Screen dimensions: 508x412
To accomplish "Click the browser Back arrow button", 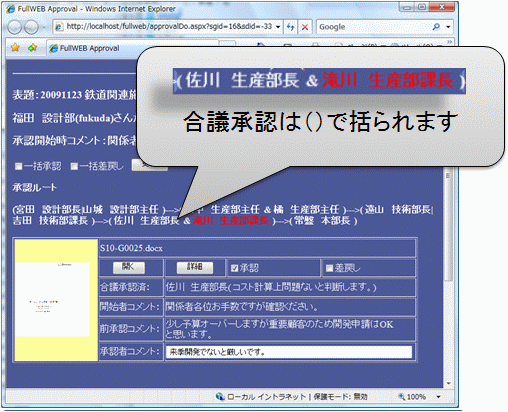I will click(x=14, y=27).
